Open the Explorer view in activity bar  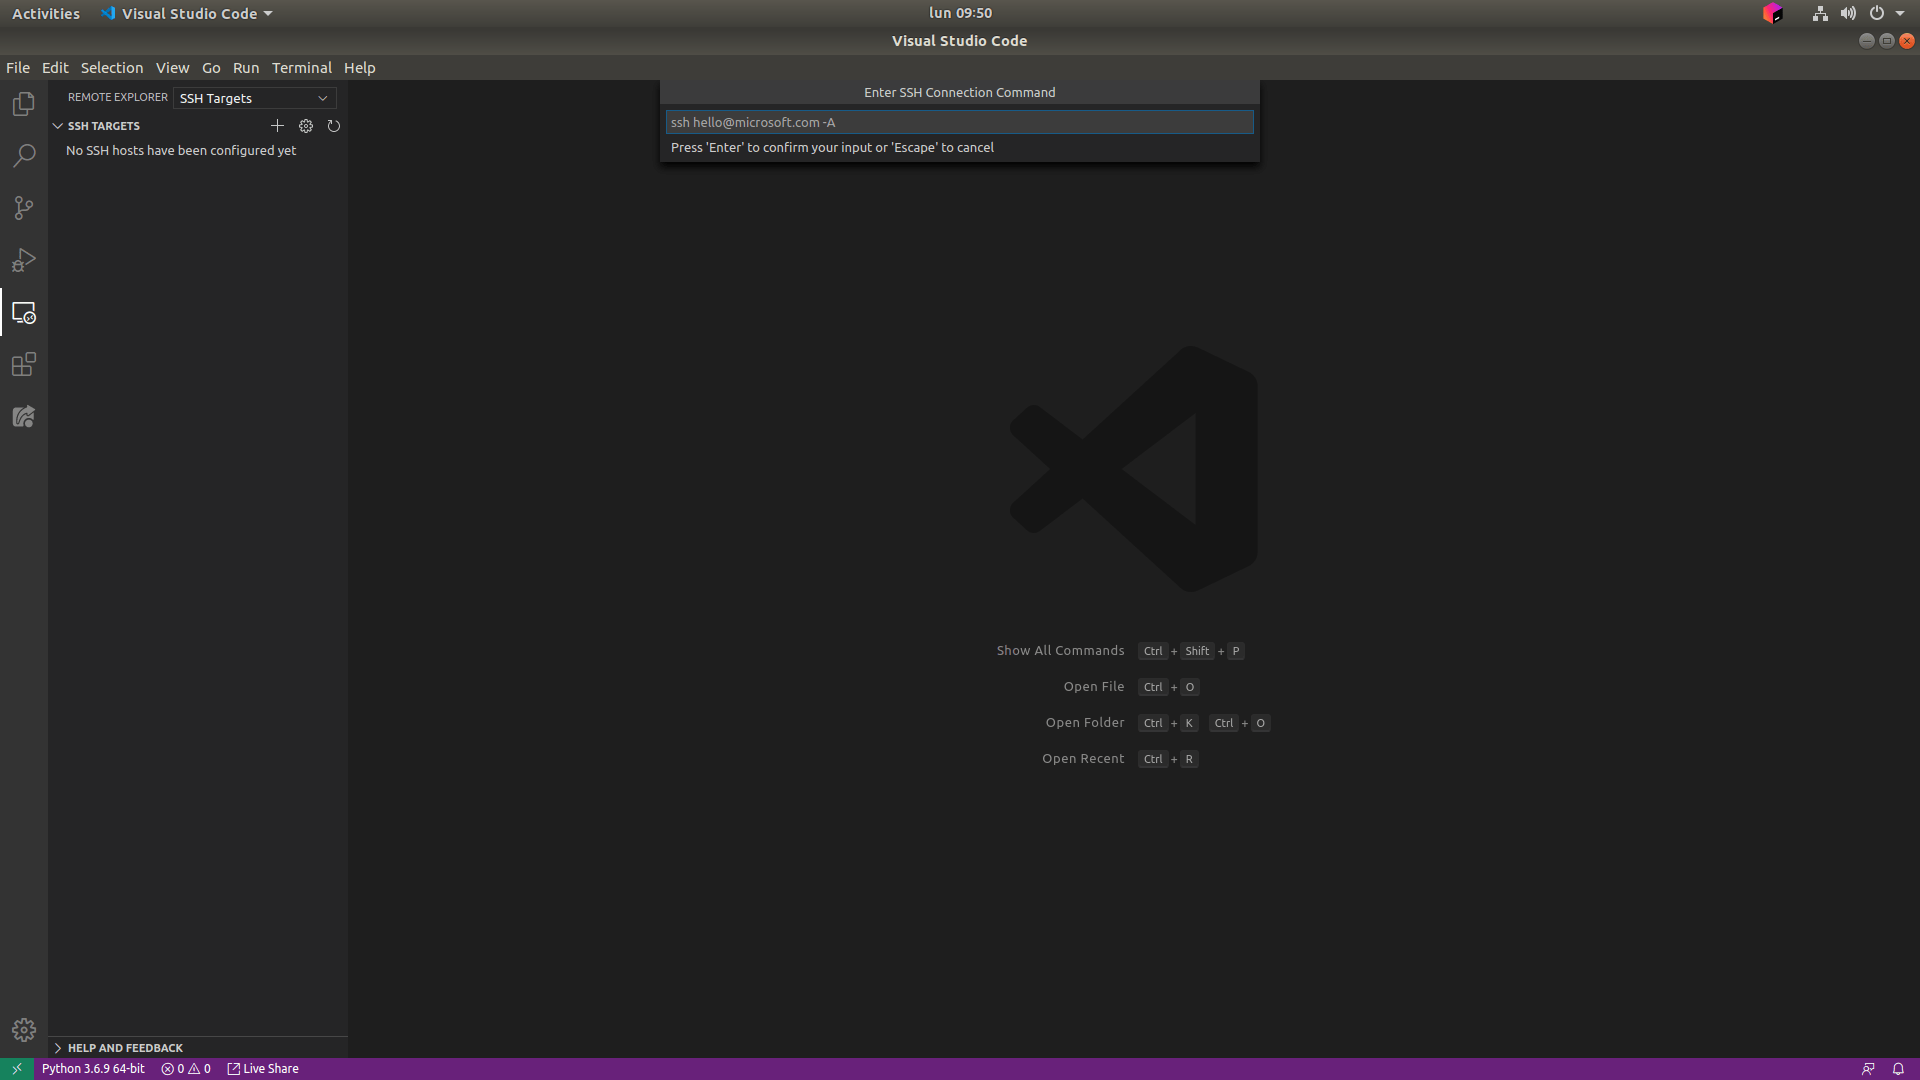pos(24,104)
